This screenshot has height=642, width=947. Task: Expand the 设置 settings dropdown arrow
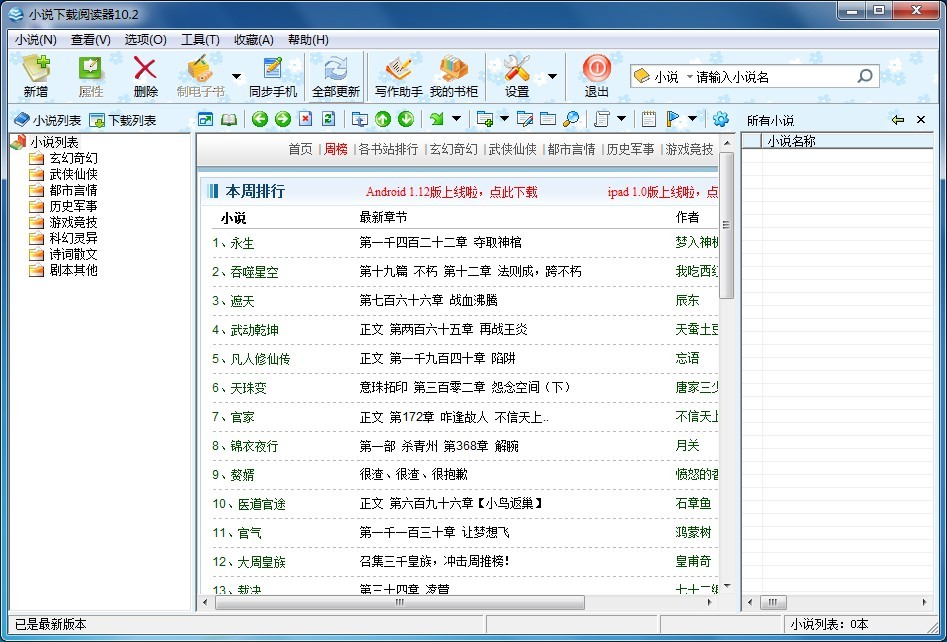(552, 76)
